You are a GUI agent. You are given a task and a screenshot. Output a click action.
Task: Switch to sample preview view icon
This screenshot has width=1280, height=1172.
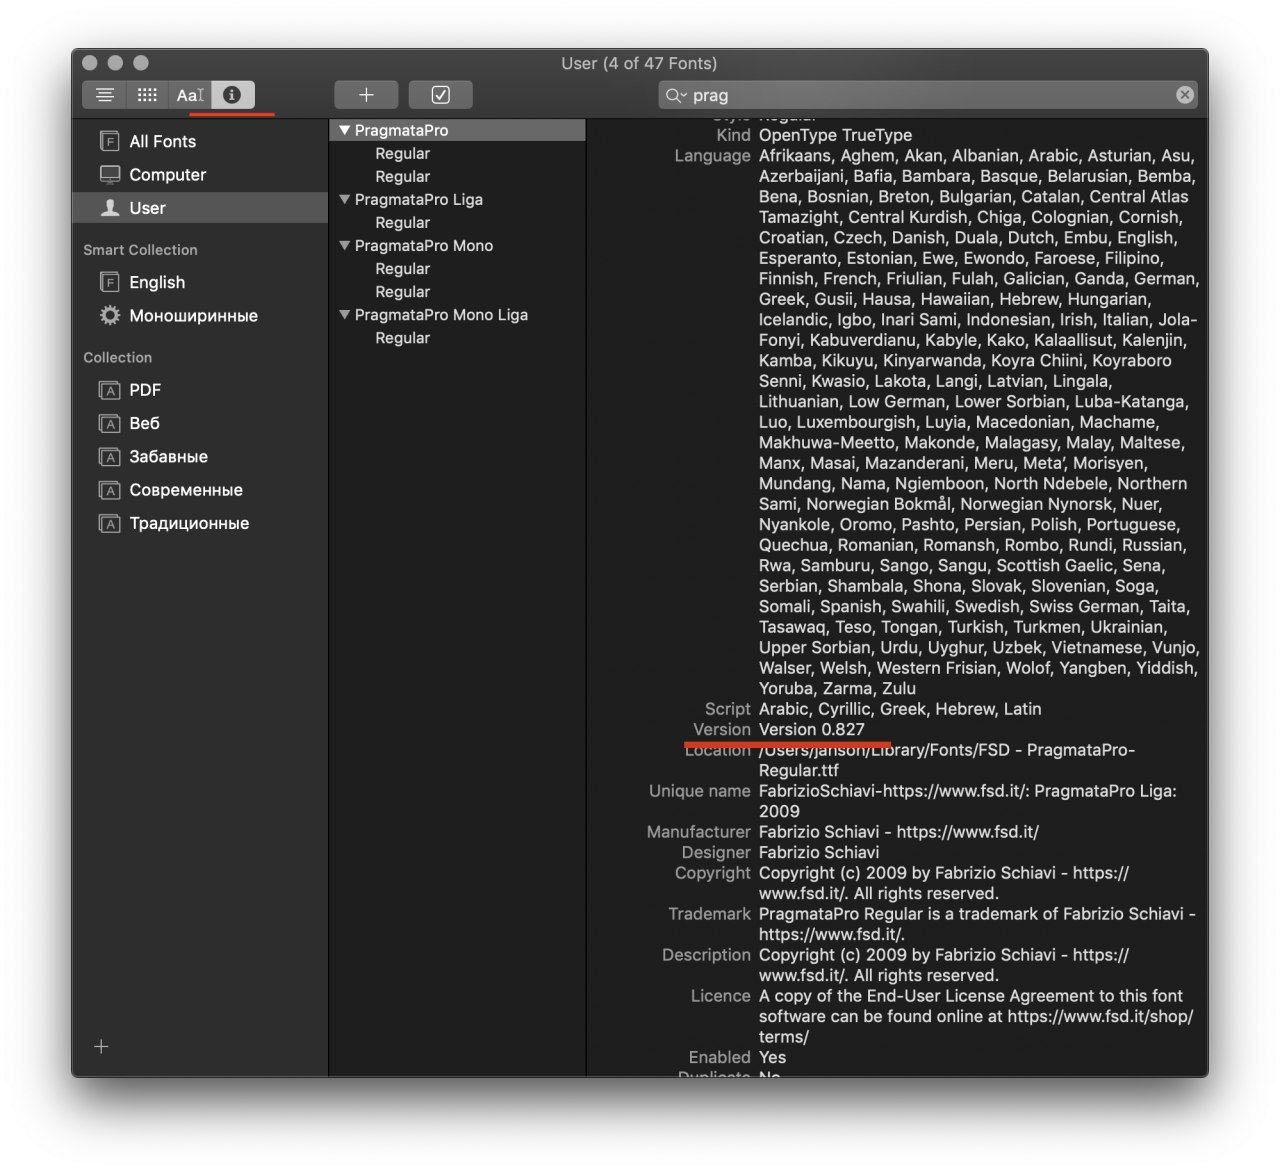pos(105,95)
